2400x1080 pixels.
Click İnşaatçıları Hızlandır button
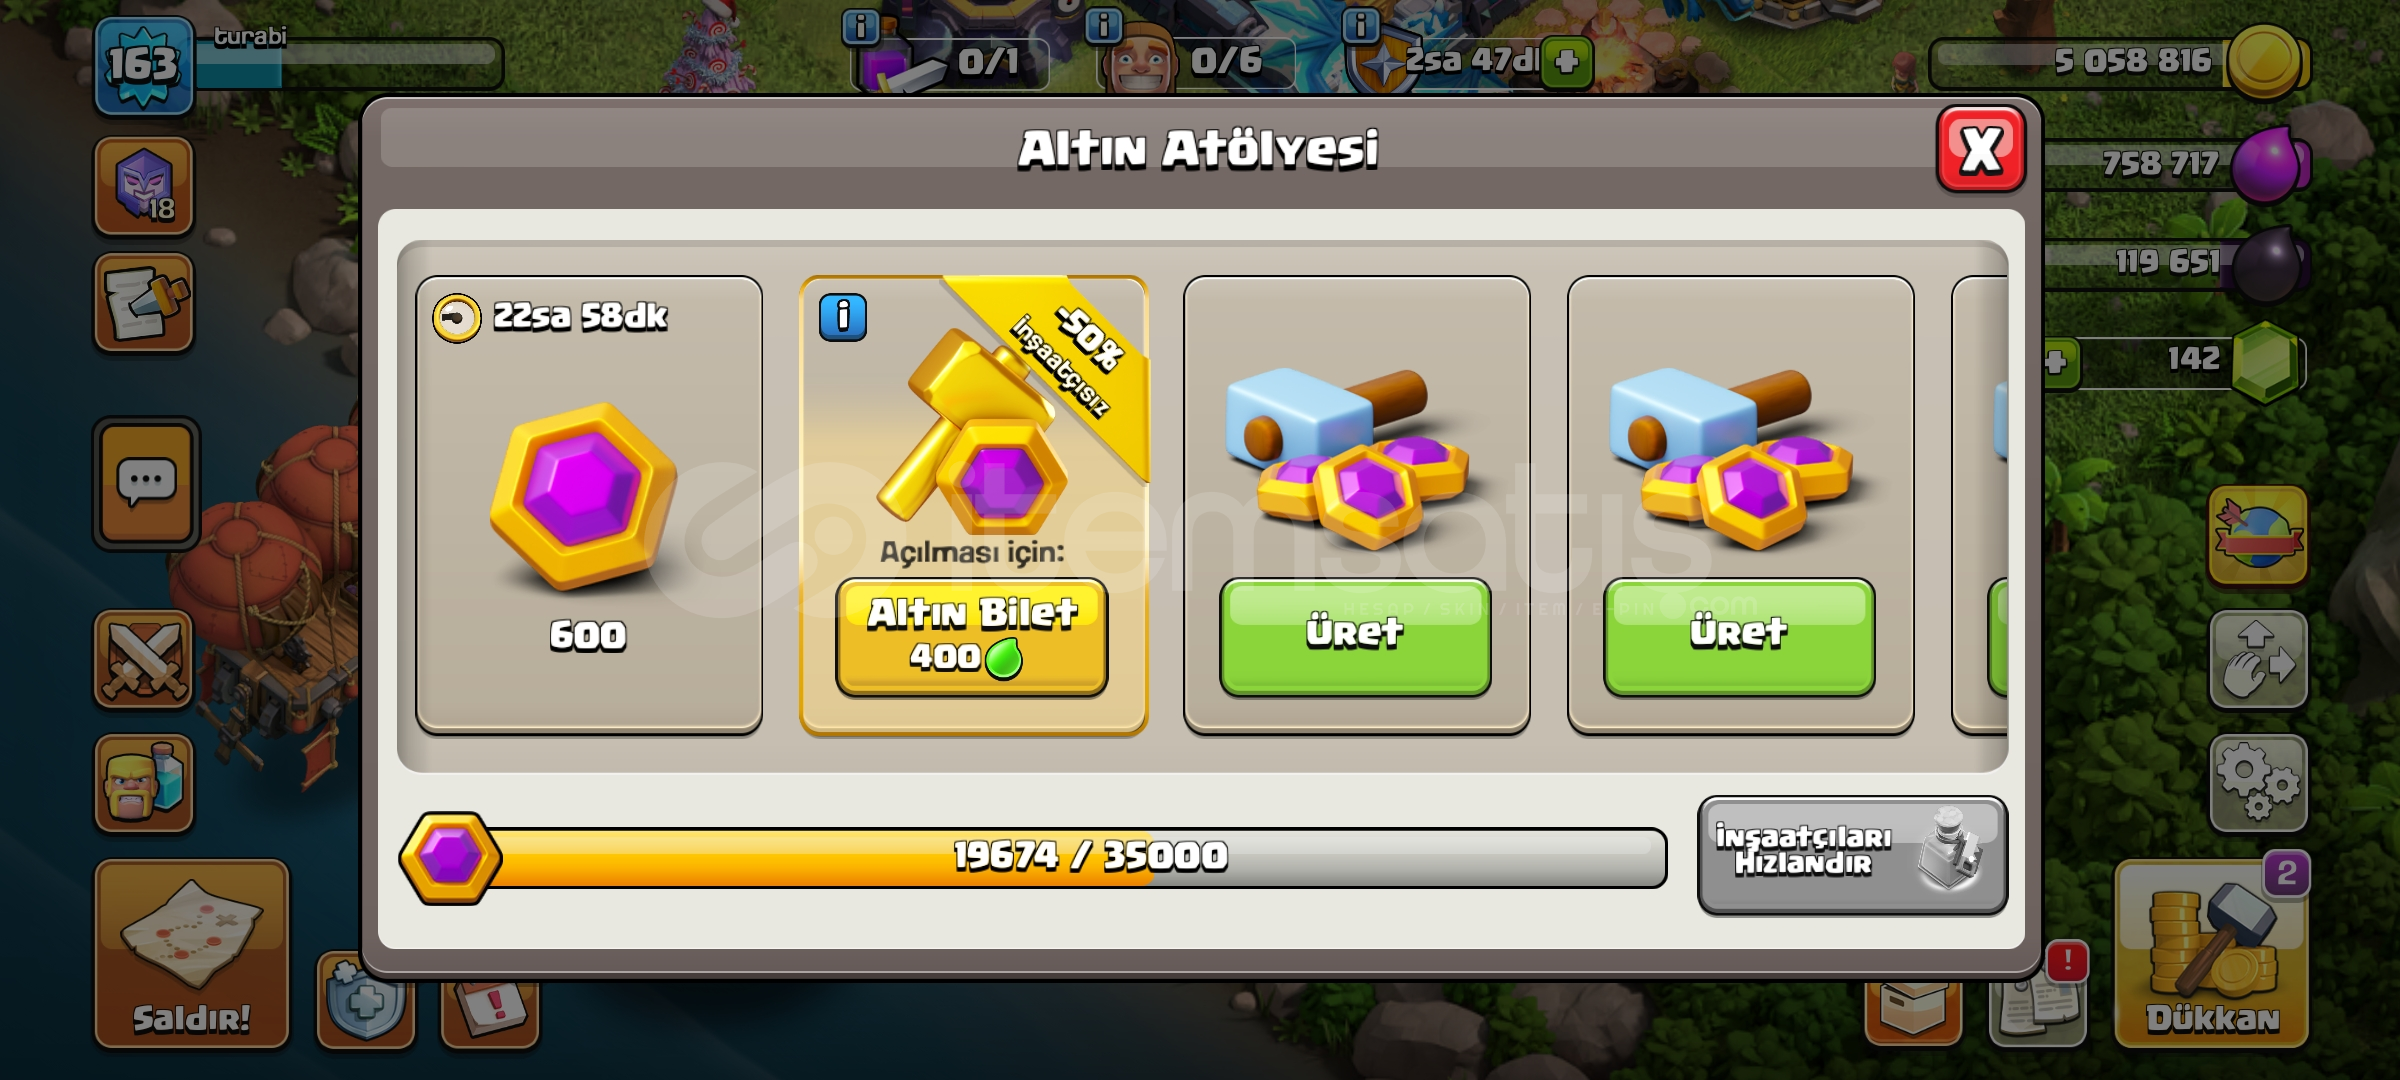pos(1852,855)
